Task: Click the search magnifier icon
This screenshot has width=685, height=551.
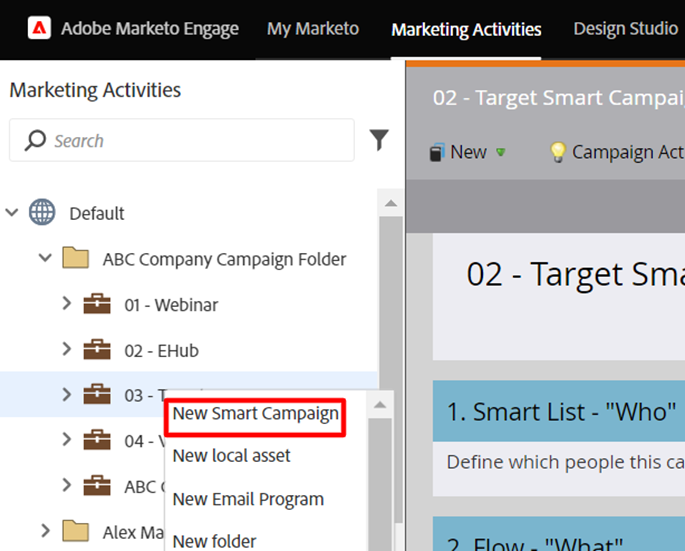Action: 35,141
